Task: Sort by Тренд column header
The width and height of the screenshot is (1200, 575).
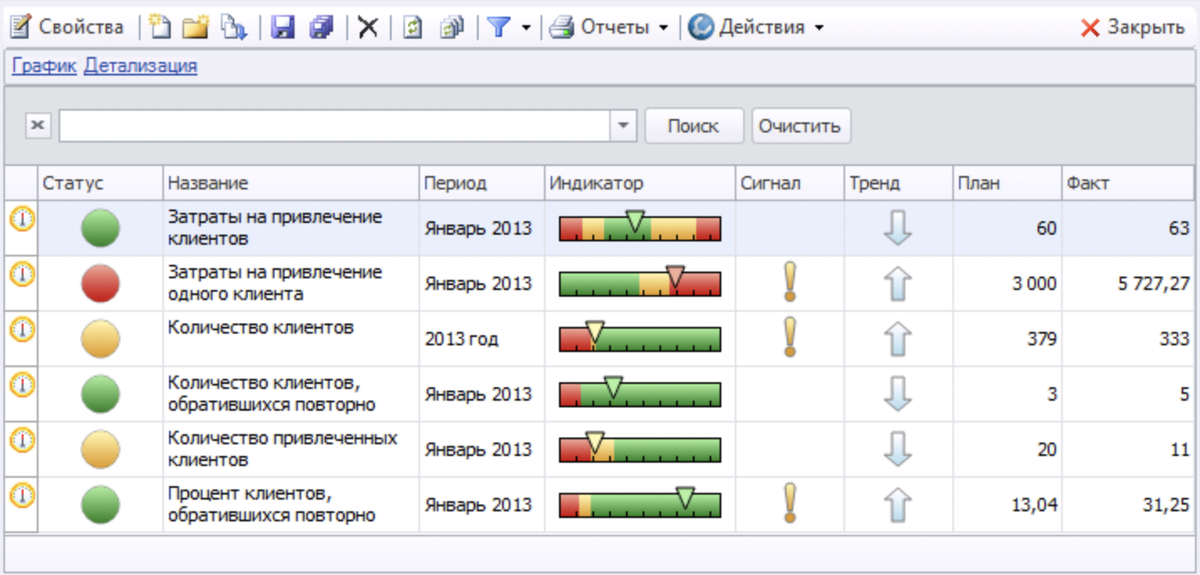Action: [898, 183]
